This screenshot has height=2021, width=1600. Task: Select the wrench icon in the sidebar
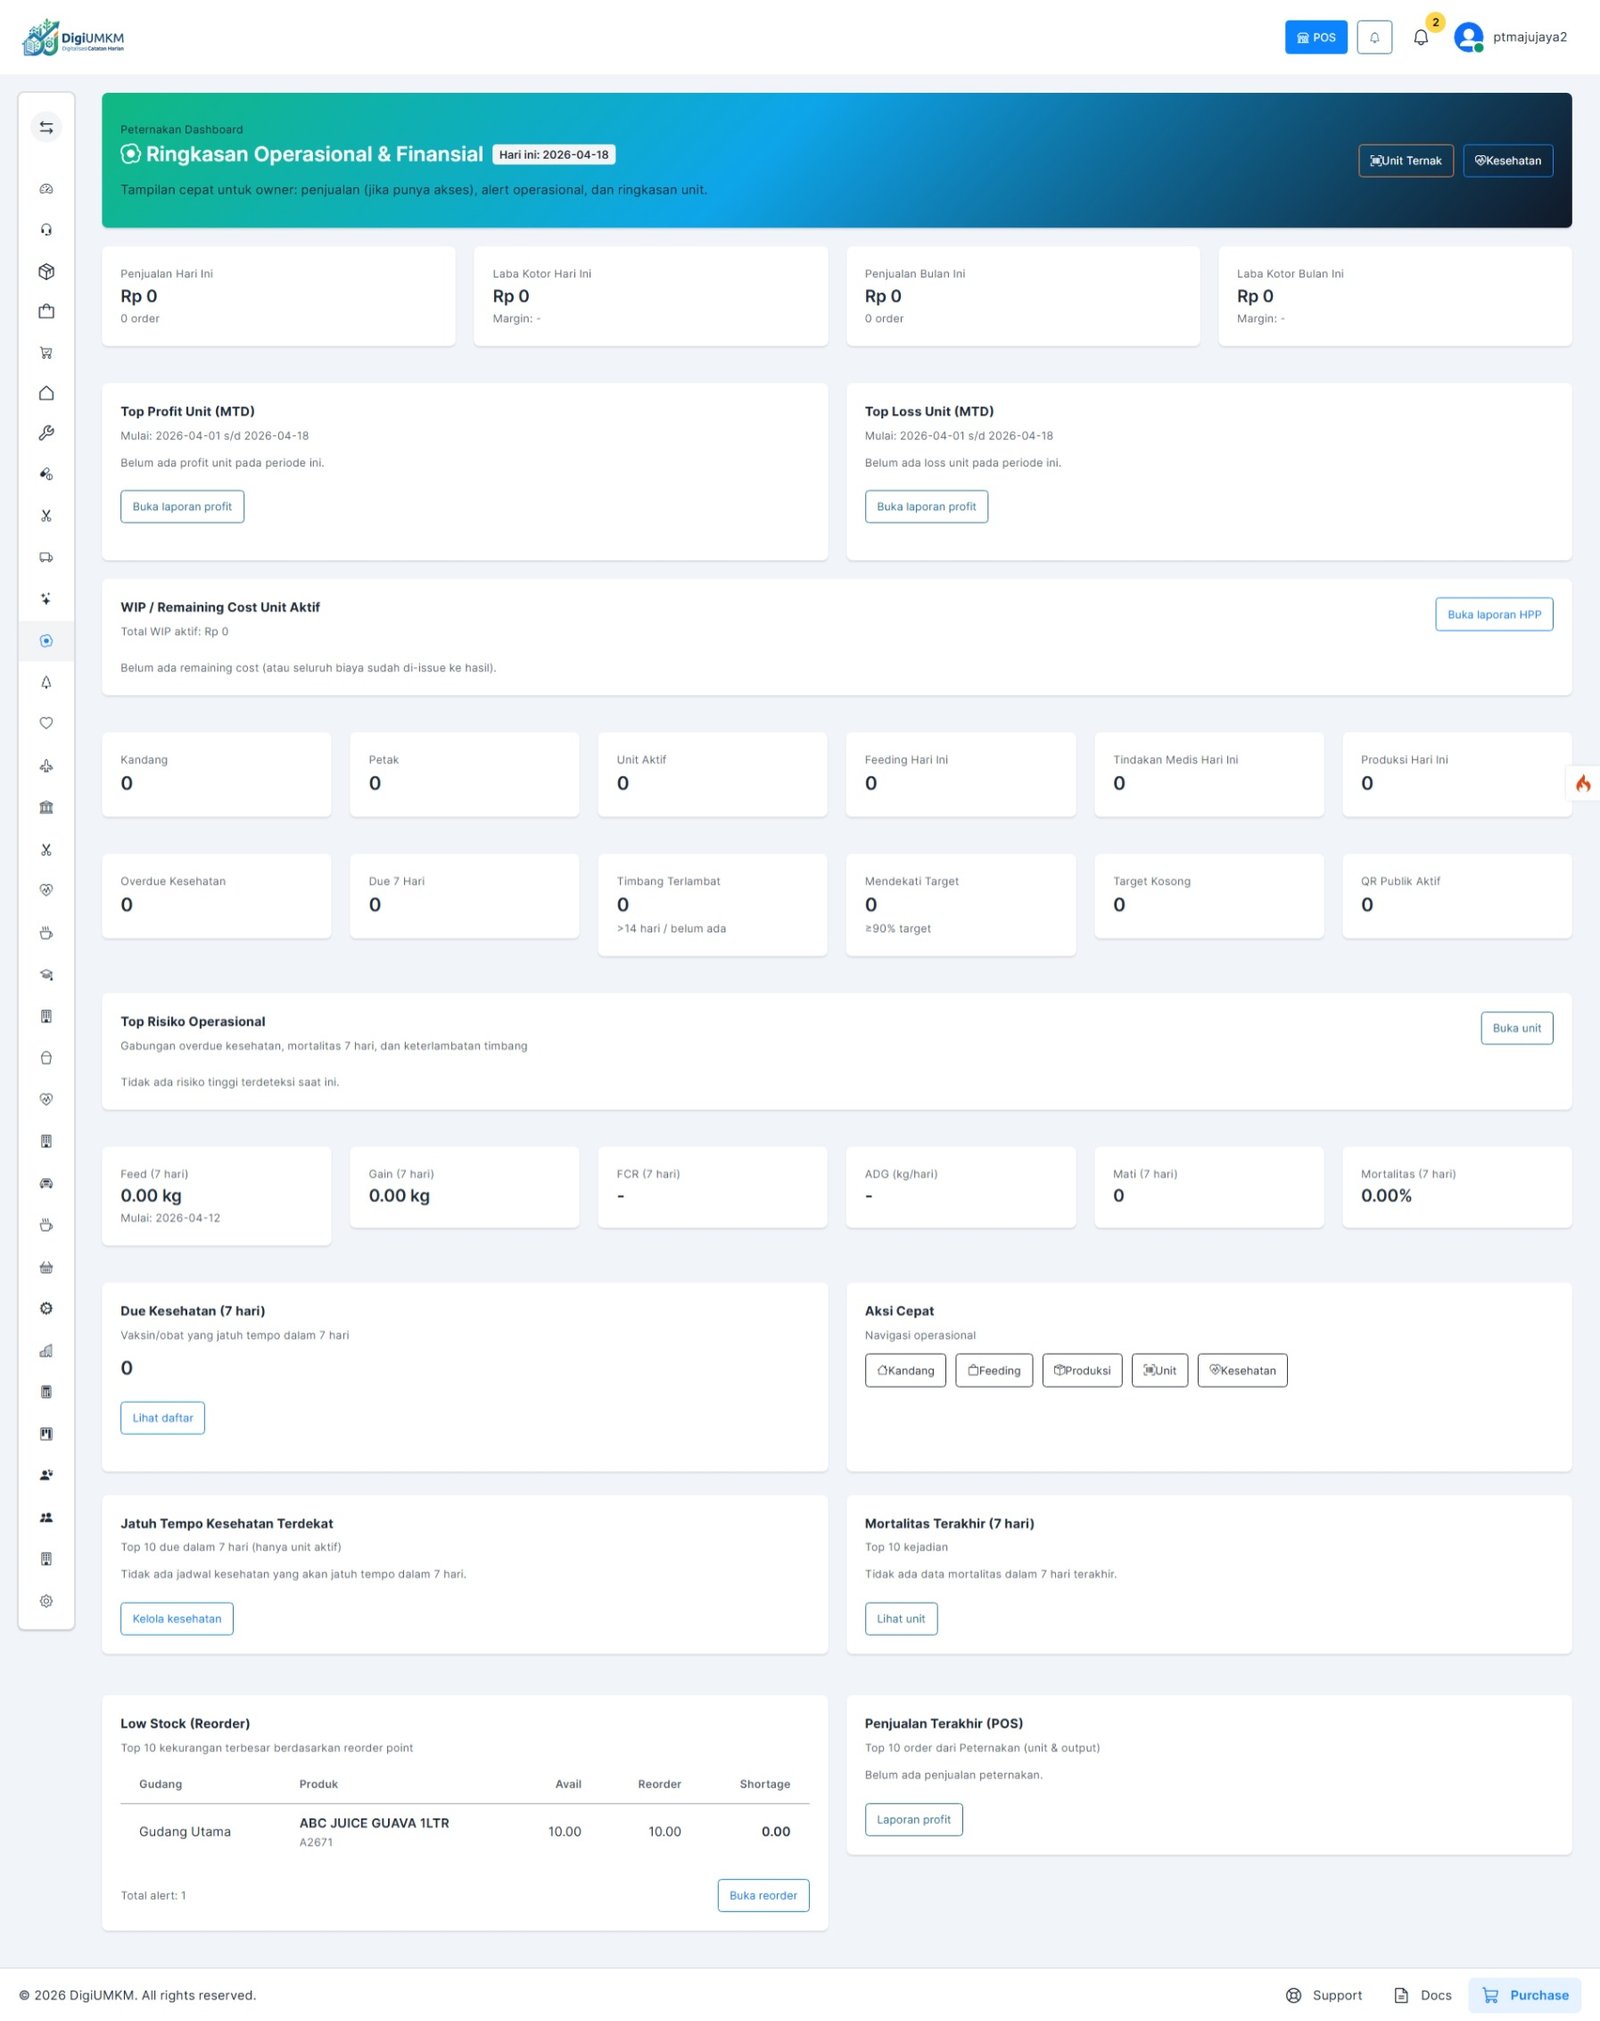pos(46,433)
